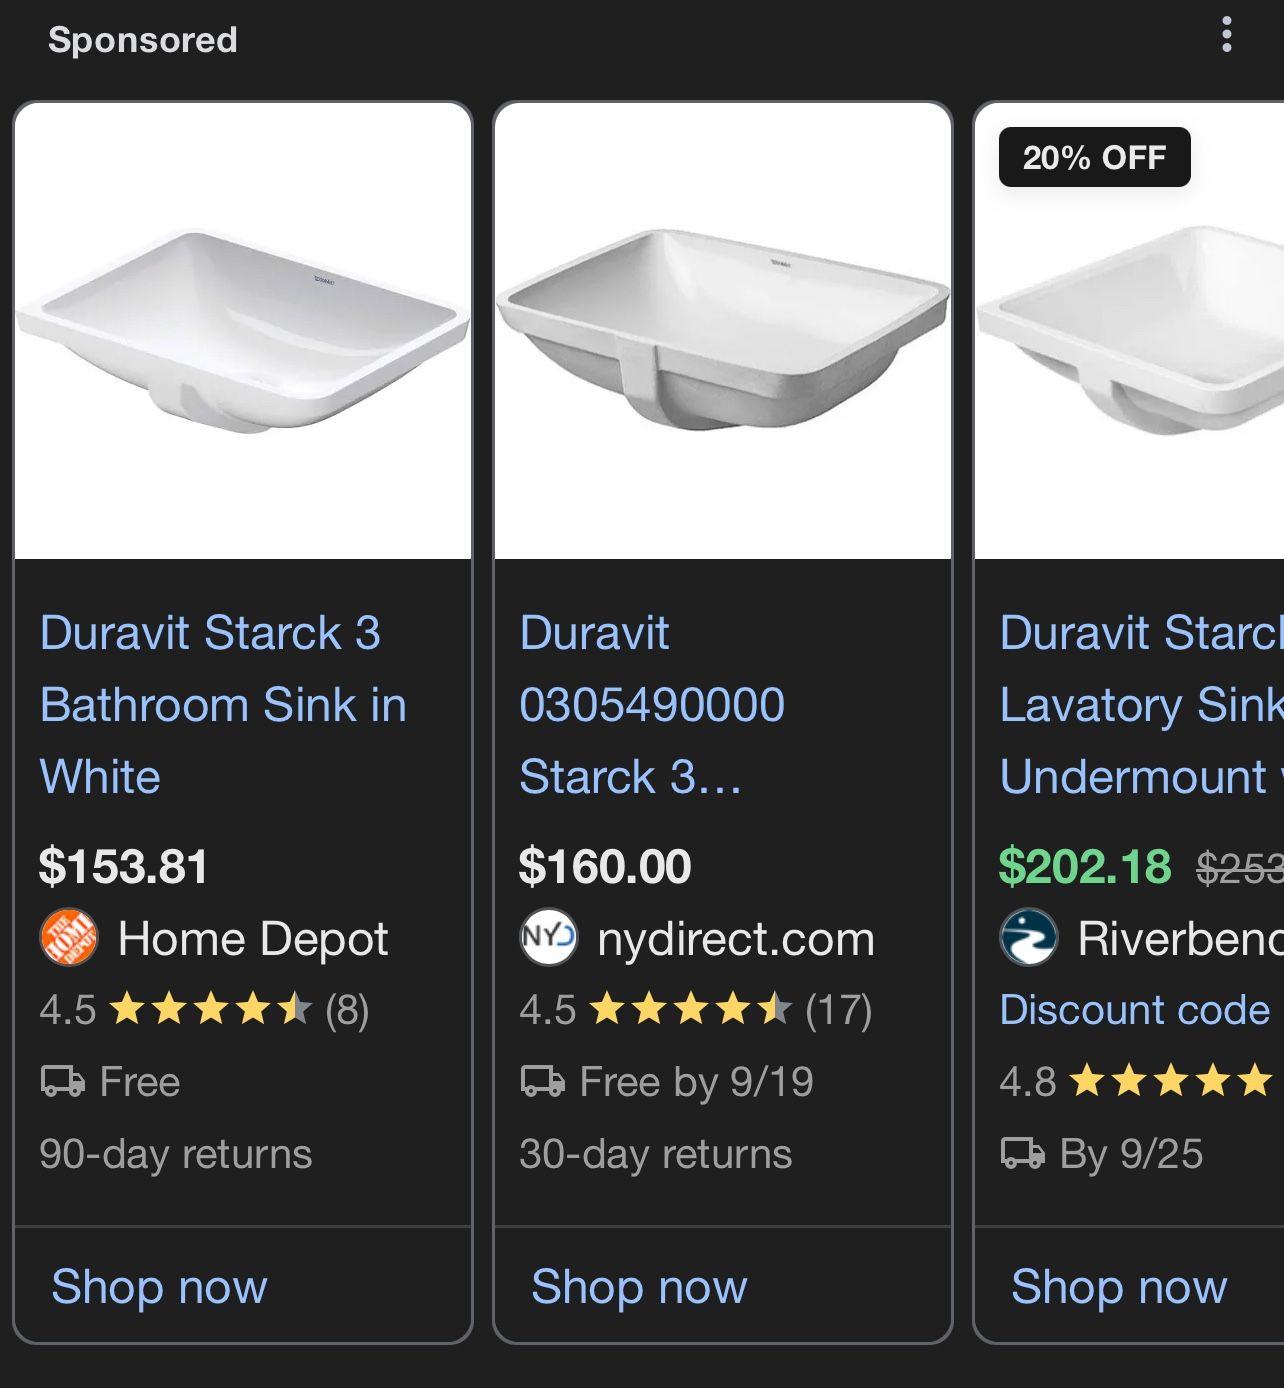Open the Duravit Starck Lavatory Sink Undermount link
Screen dimensions: 1284x1388
pyautogui.click(x=1140, y=704)
